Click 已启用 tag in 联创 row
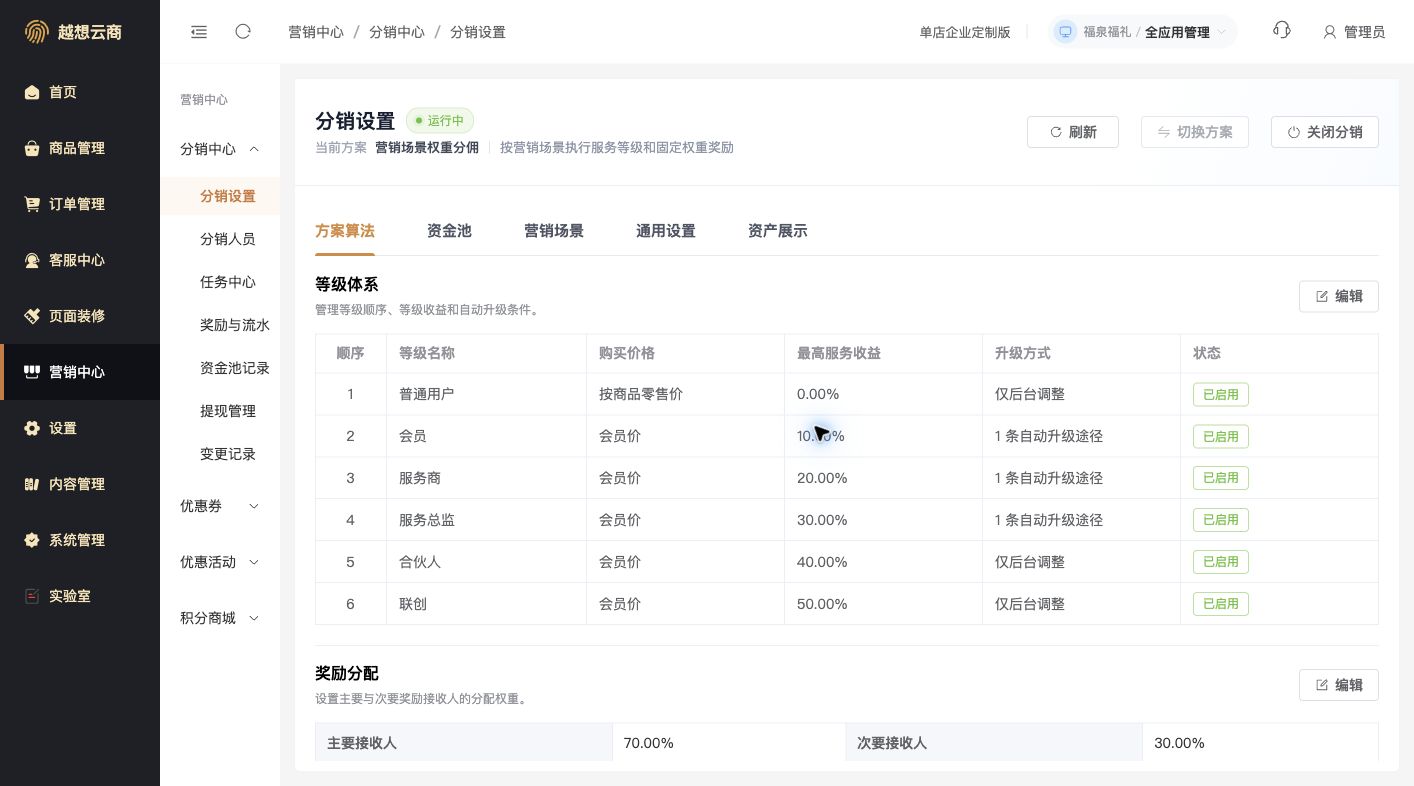Screen dimensions: 1414x786 tap(1220, 604)
